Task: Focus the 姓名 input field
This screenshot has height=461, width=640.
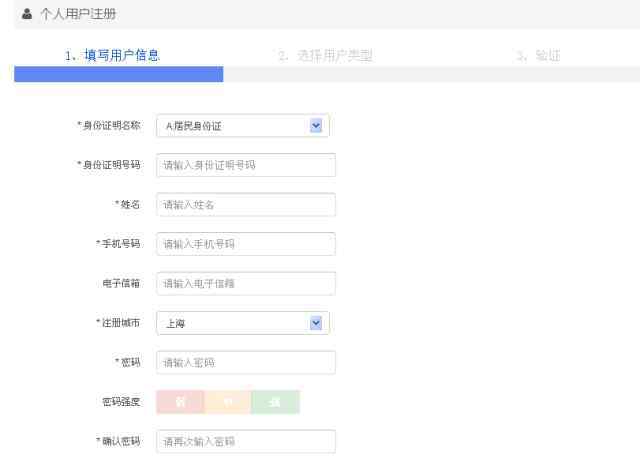Action: point(246,205)
